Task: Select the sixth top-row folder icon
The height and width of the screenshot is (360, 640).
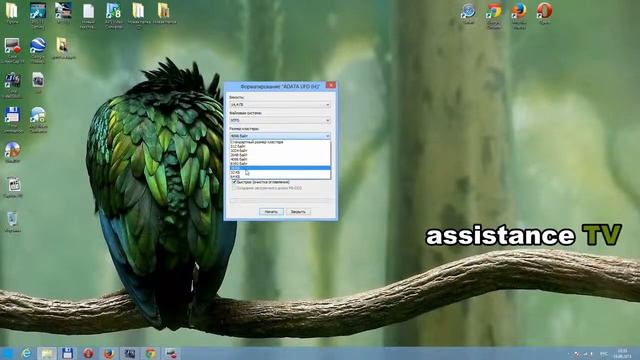Action: [x=139, y=15]
